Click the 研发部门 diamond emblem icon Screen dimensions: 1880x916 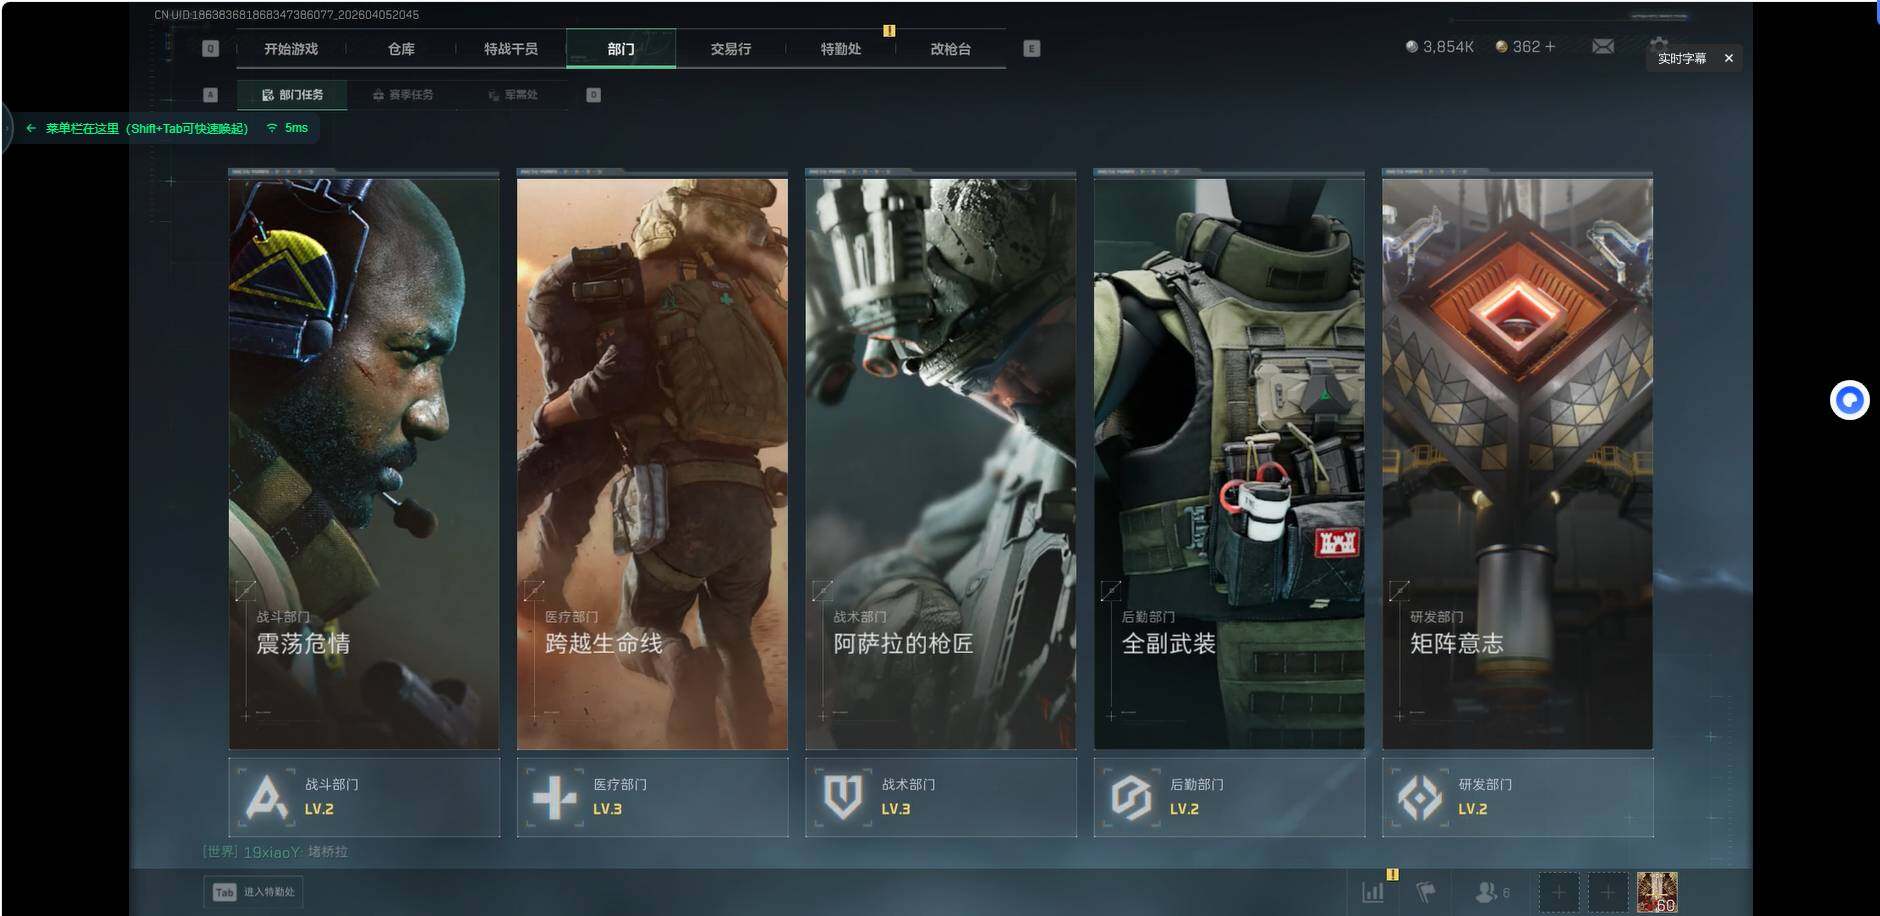pos(1420,797)
